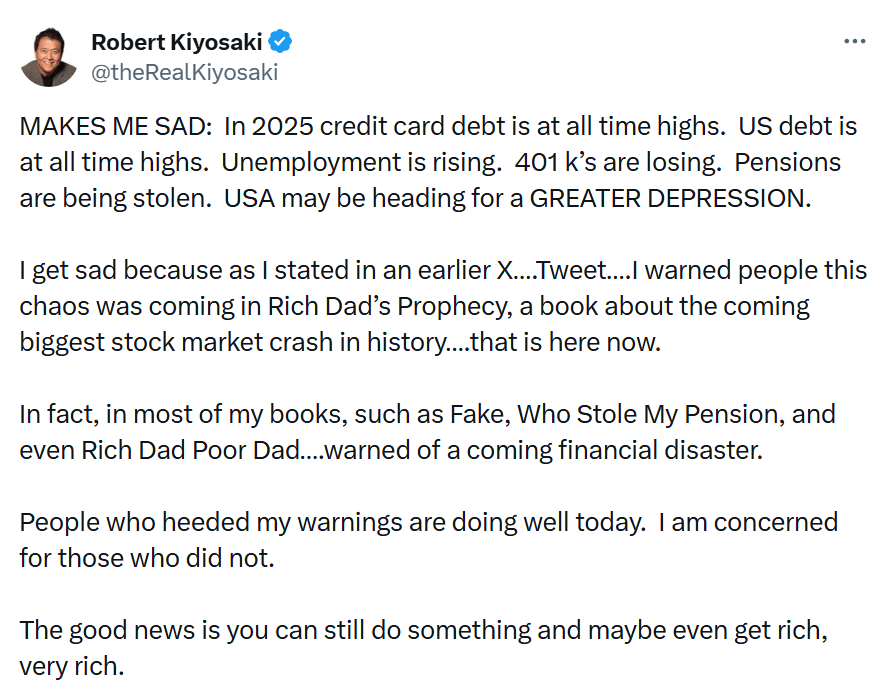880x692 pixels.
Task: Click the title Rich Dad Poor Dad
Action: (x=190, y=450)
